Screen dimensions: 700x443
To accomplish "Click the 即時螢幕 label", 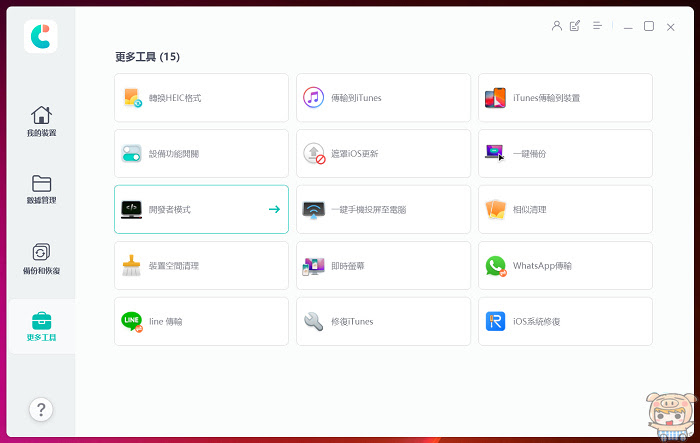I will (348, 266).
